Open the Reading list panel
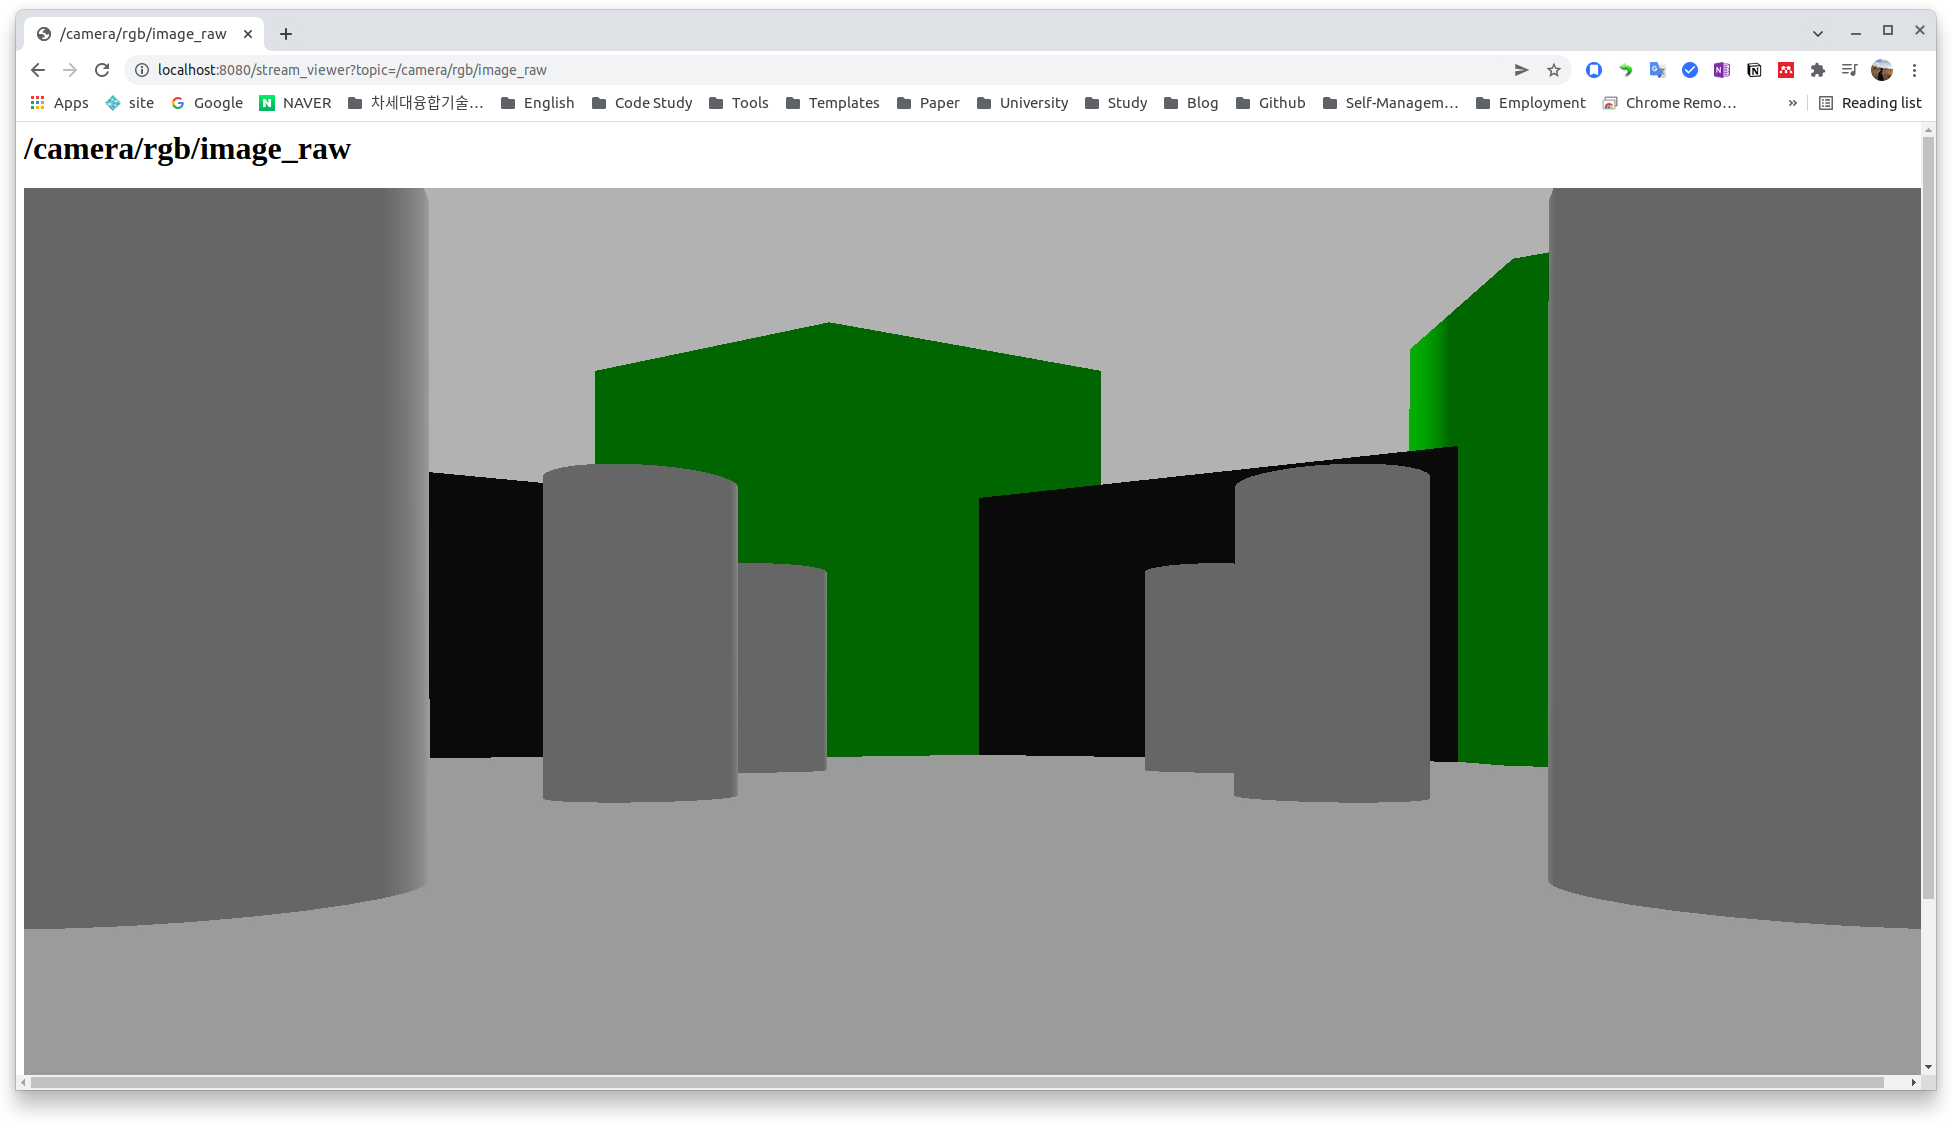The width and height of the screenshot is (1952, 1122). coord(1870,103)
